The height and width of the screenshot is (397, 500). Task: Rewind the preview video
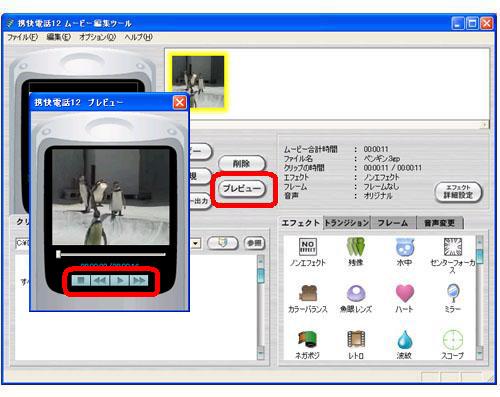(x=100, y=281)
